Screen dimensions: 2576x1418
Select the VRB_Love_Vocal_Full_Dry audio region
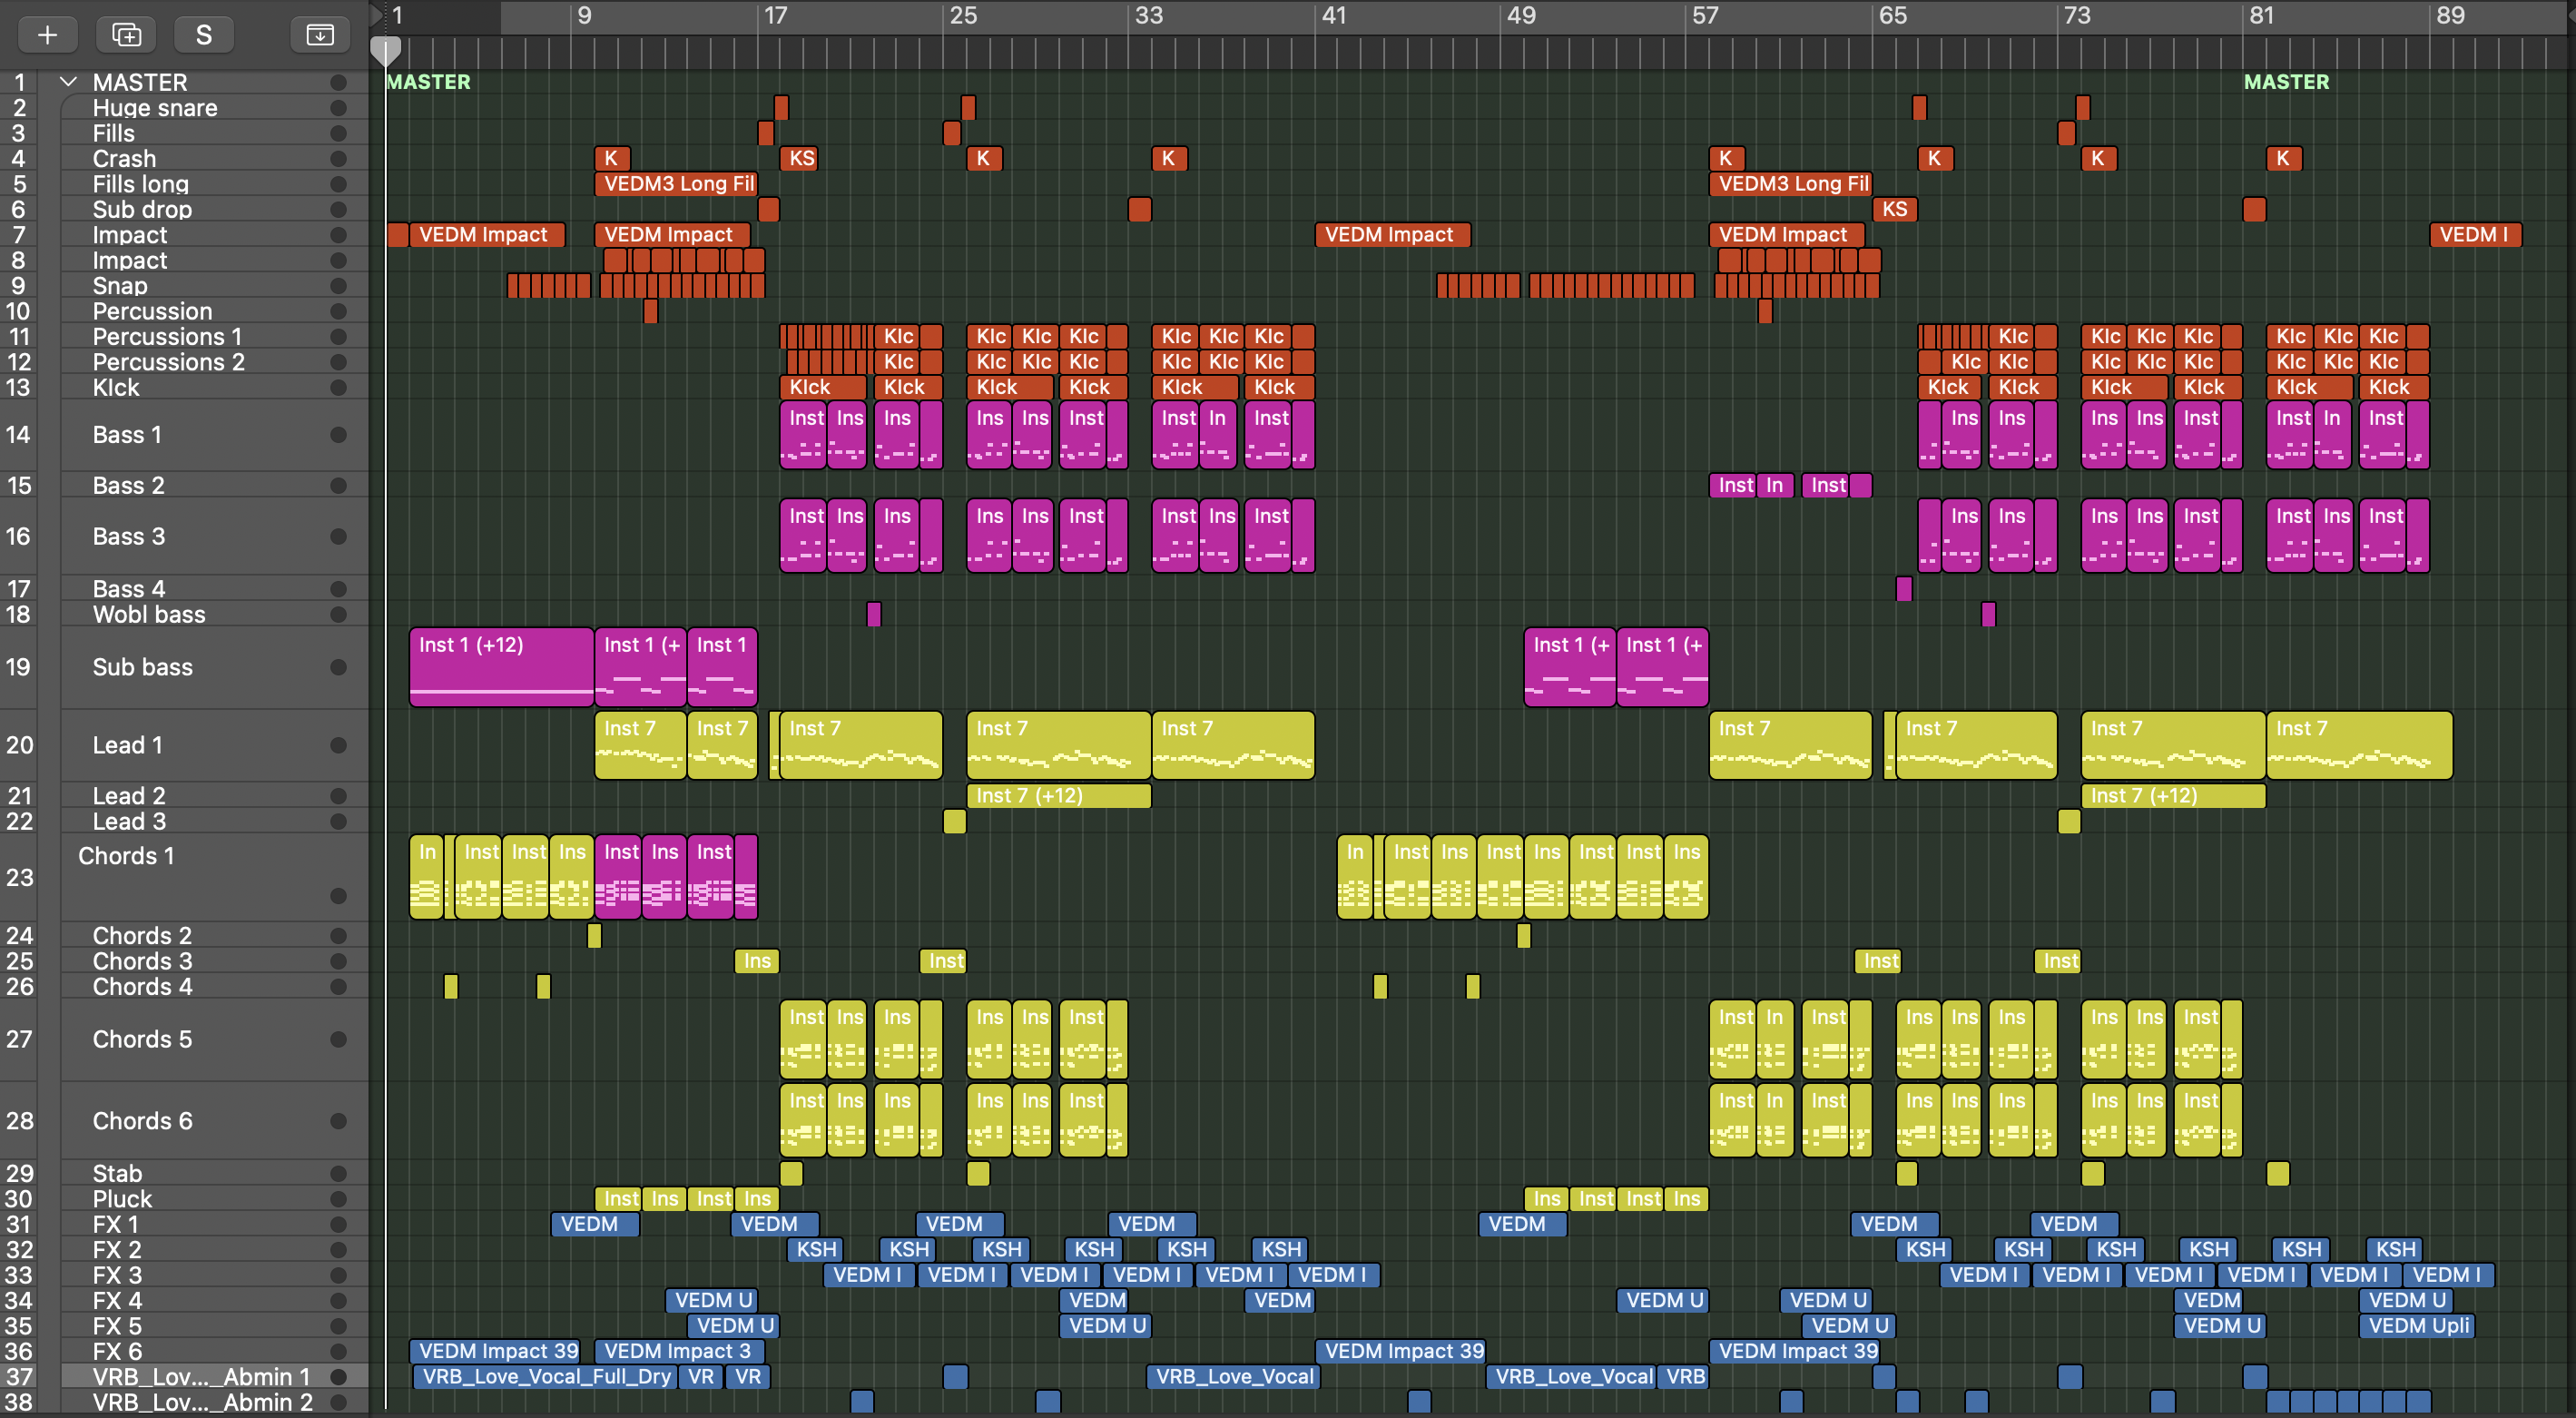545,1377
